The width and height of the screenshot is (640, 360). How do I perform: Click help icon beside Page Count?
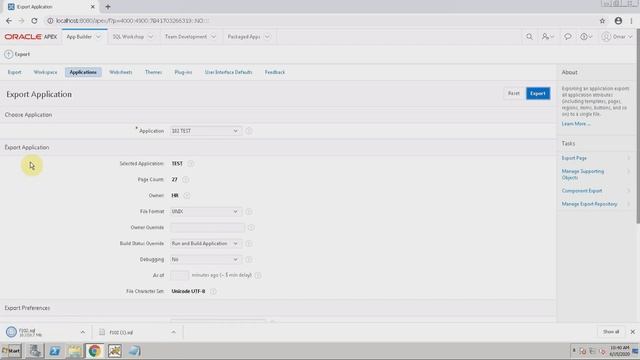(185, 180)
